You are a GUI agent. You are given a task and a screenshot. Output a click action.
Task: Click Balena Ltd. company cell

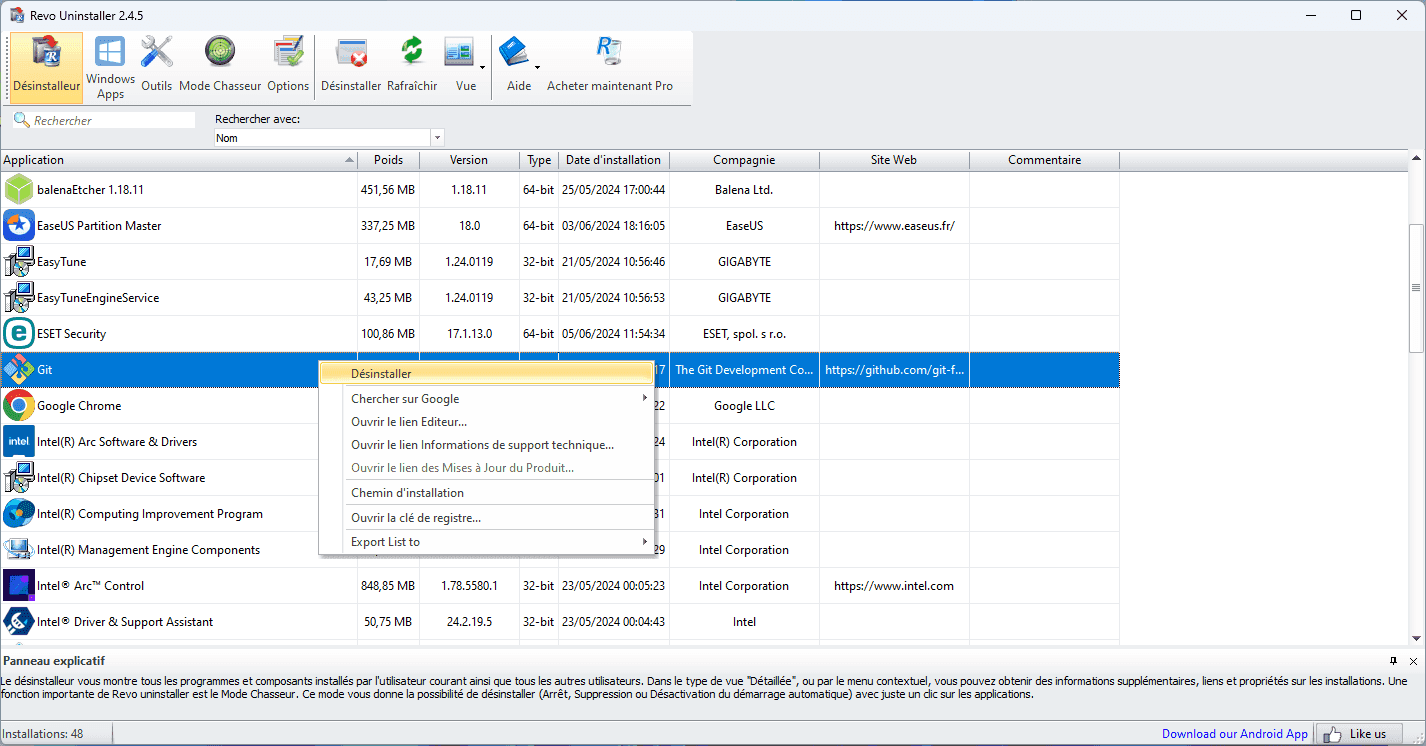[744, 189]
